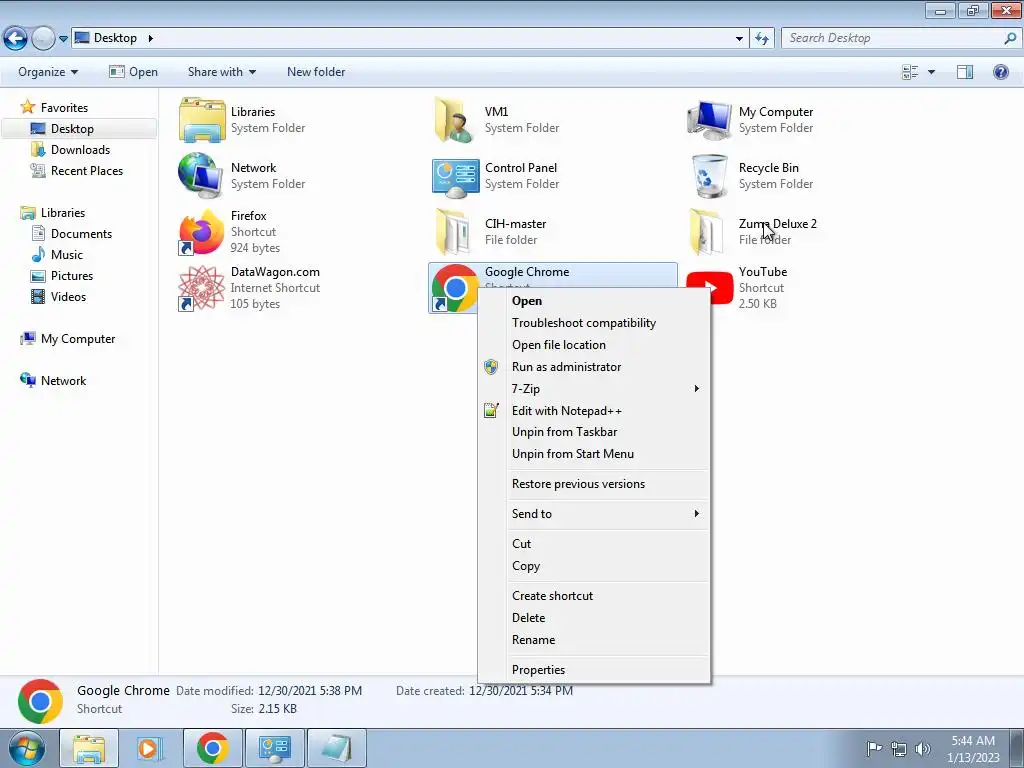Open the address bar history dropdown
This screenshot has height=768, width=1024.
(739, 39)
